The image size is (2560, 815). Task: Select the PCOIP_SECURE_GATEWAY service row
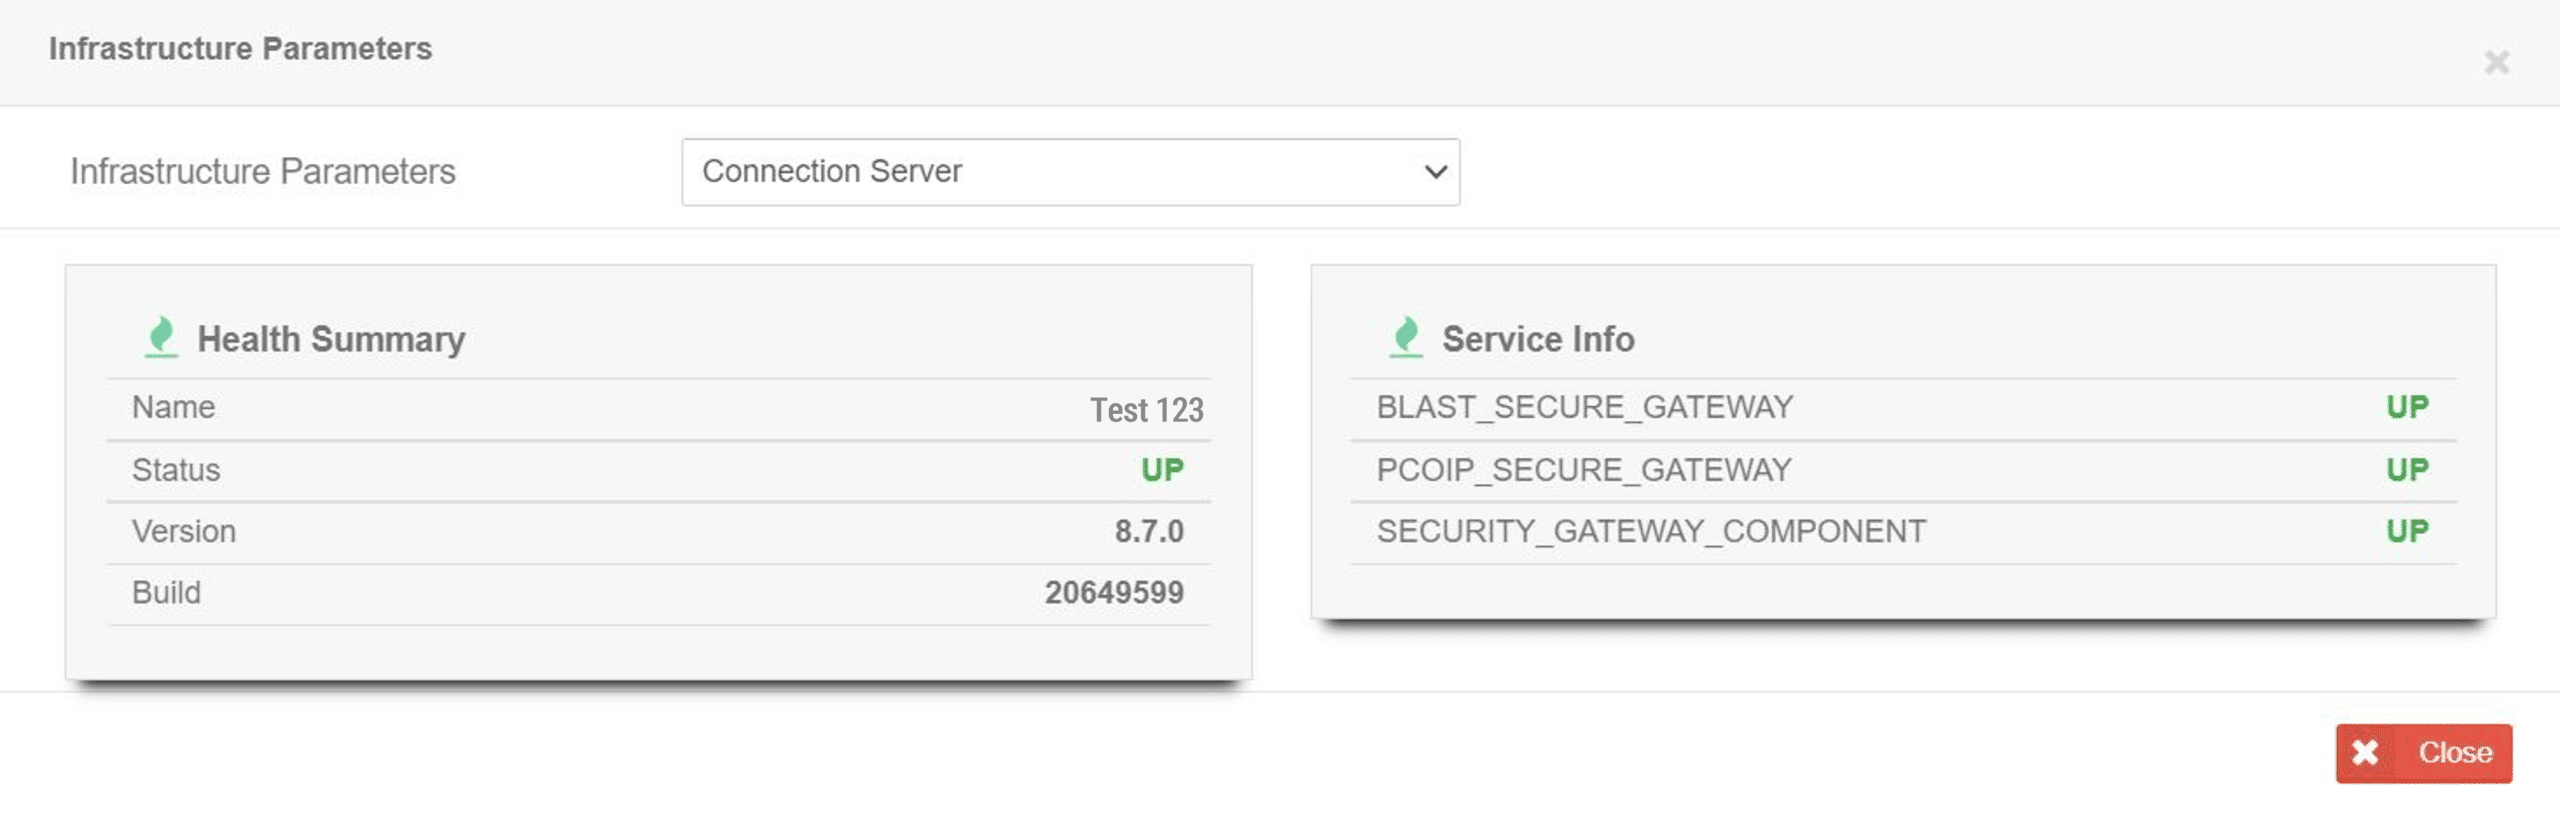[x=1583, y=470]
